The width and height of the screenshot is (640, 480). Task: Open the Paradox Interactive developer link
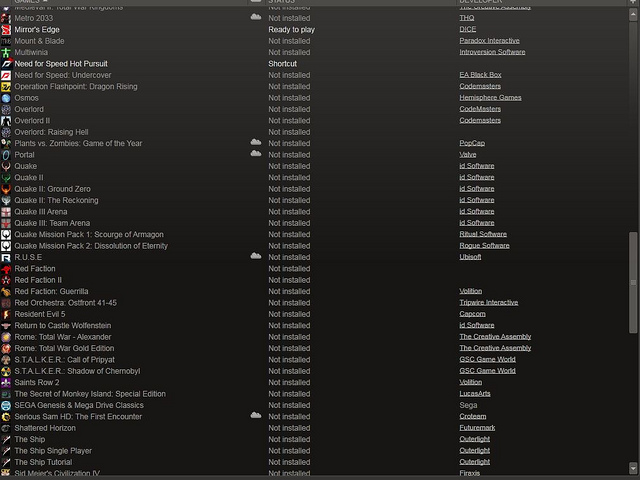[489, 41]
